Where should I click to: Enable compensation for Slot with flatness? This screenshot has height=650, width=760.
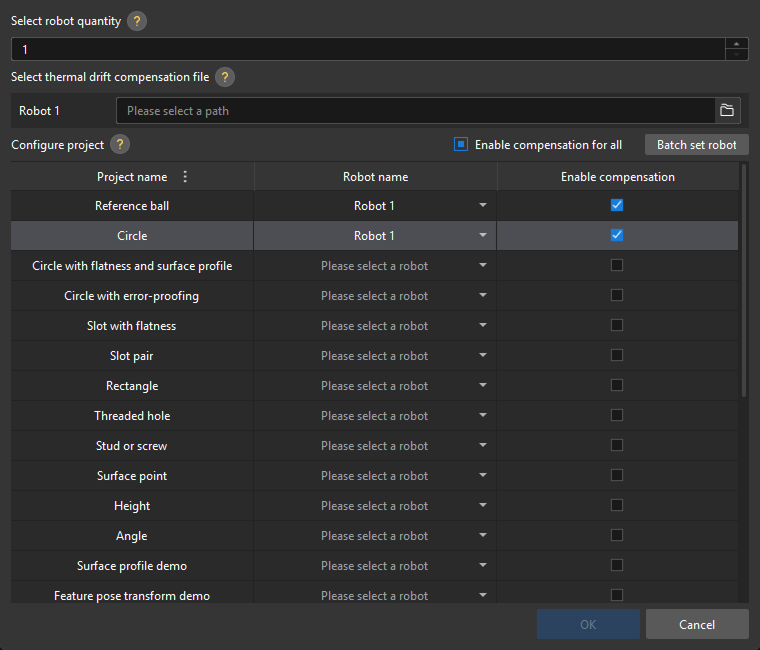tap(617, 325)
